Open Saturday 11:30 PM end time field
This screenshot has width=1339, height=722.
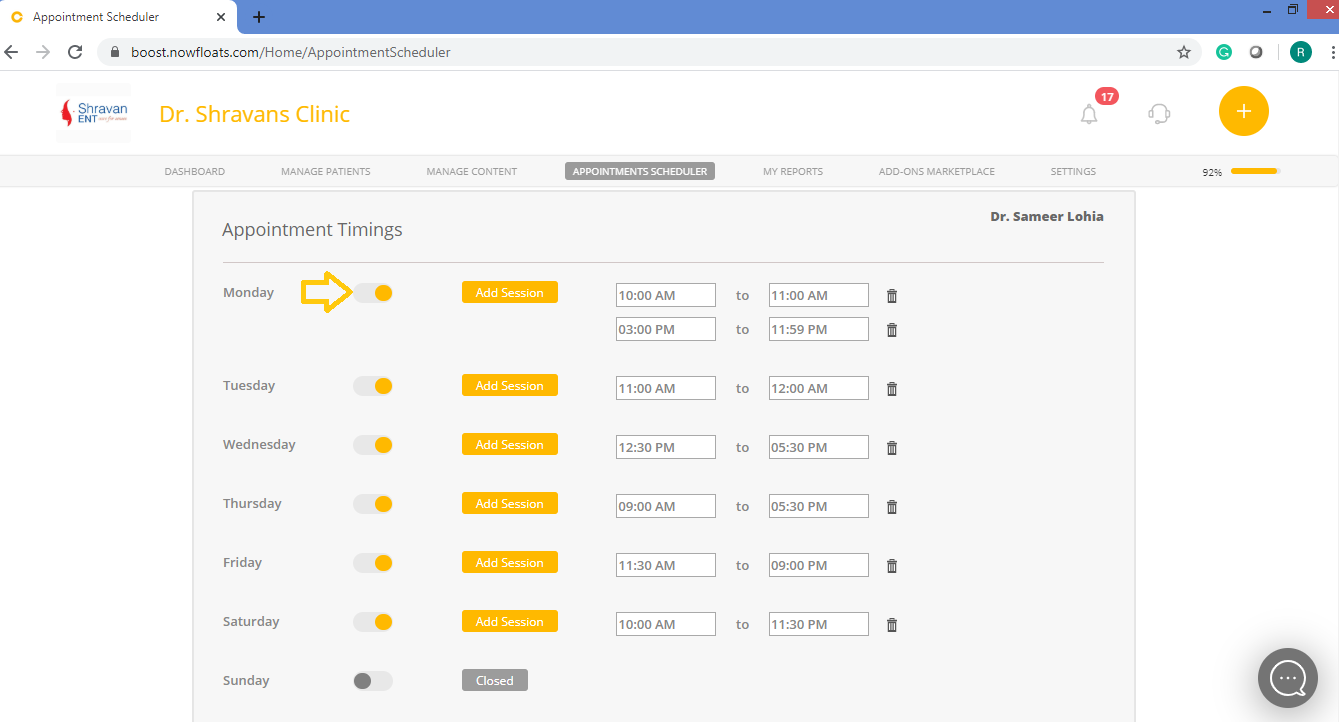pos(819,624)
